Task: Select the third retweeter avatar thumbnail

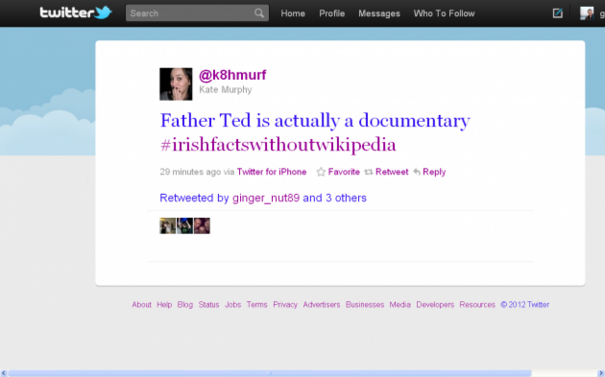Action: click(202, 226)
